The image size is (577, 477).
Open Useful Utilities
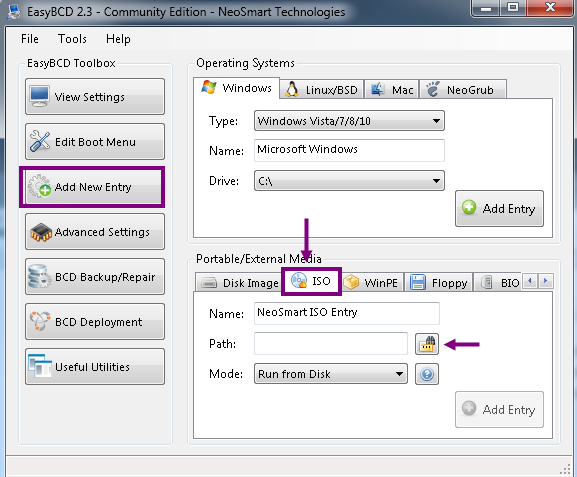pyautogui.click(x=95, y=367)
